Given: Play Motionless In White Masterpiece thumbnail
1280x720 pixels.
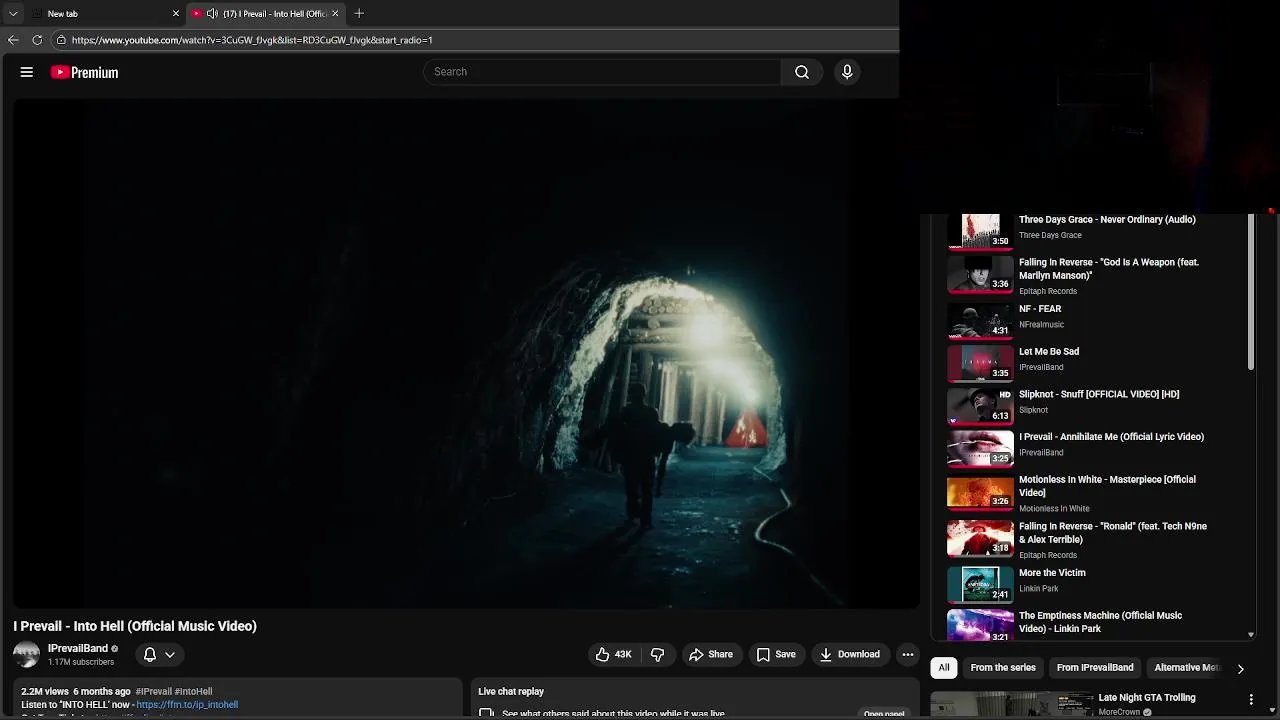Looking at the screenshot, I should tap(980, 492).
